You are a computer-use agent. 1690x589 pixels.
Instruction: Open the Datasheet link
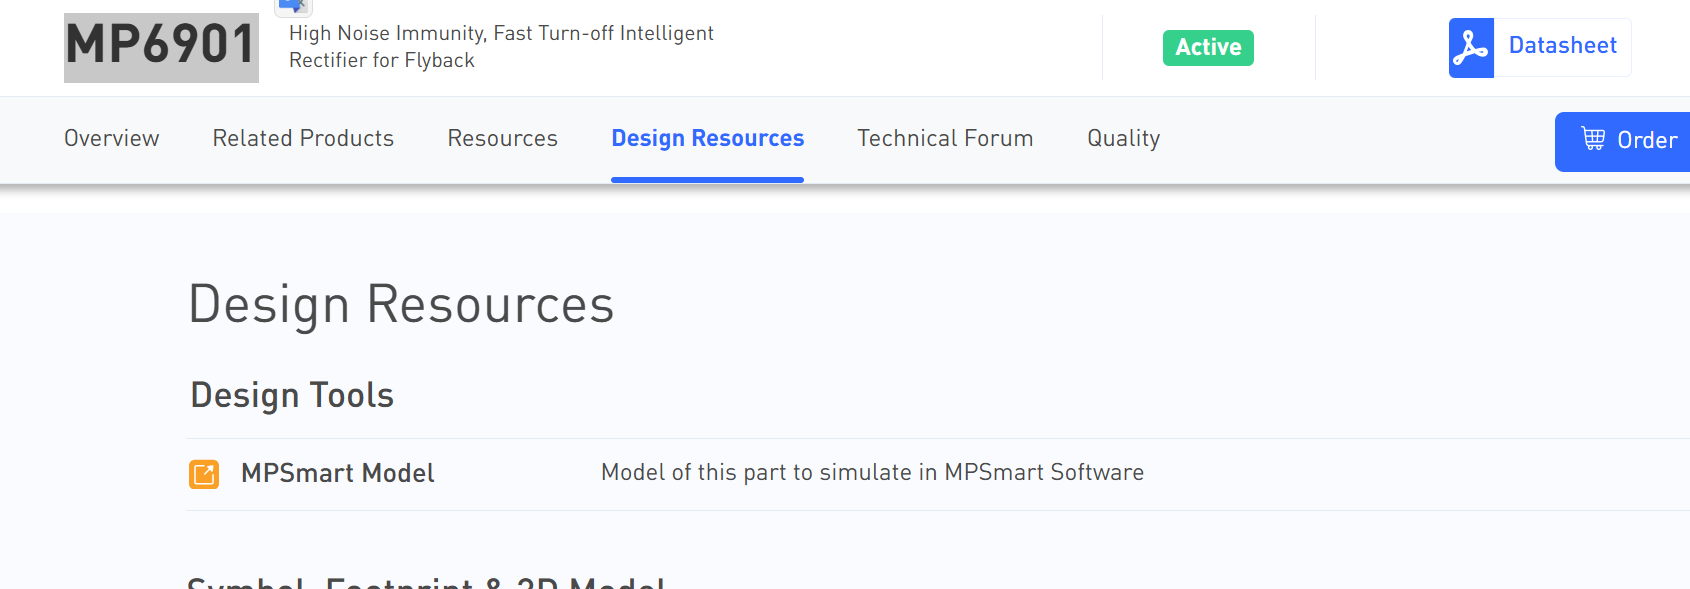point(1562,46)
